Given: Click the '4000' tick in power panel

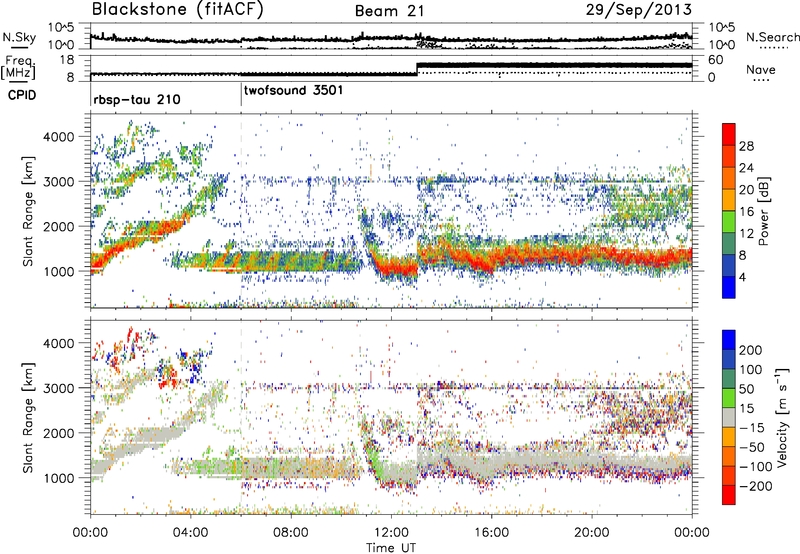Looking at the screenshot, I should pos(58,137).
